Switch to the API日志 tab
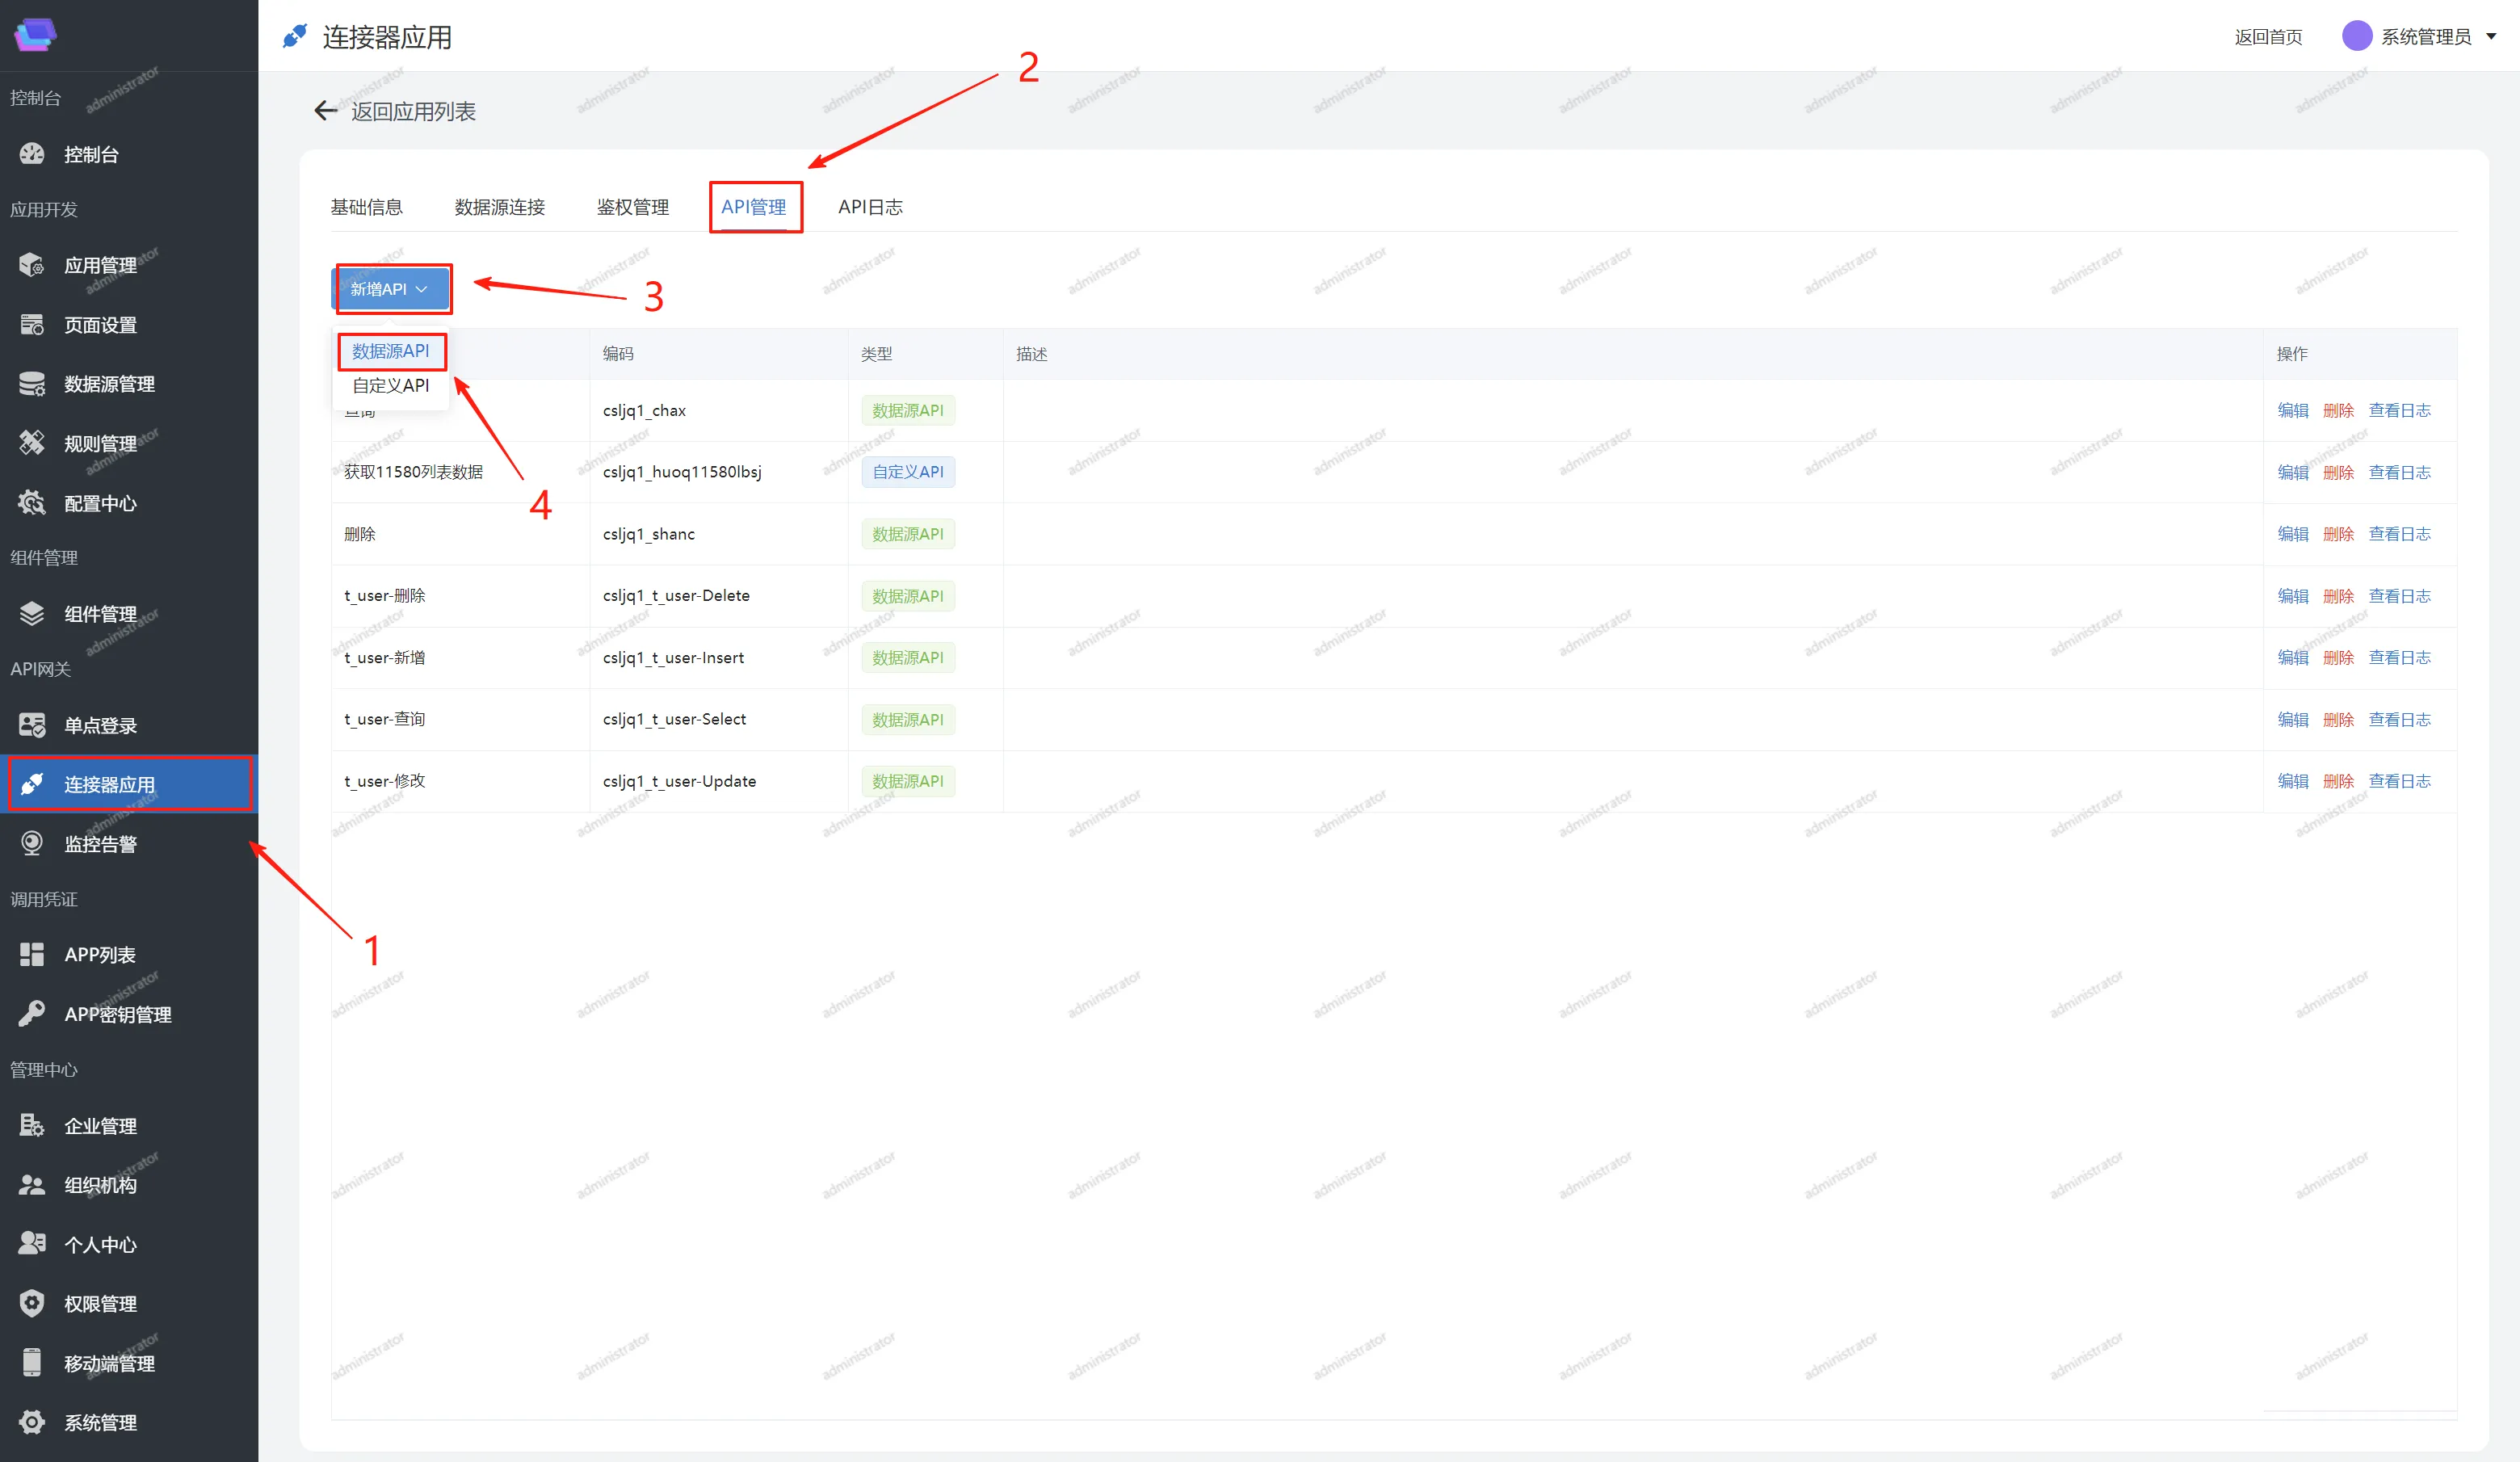Viewport: 2520px width, 1462px height. click(870, 207)
